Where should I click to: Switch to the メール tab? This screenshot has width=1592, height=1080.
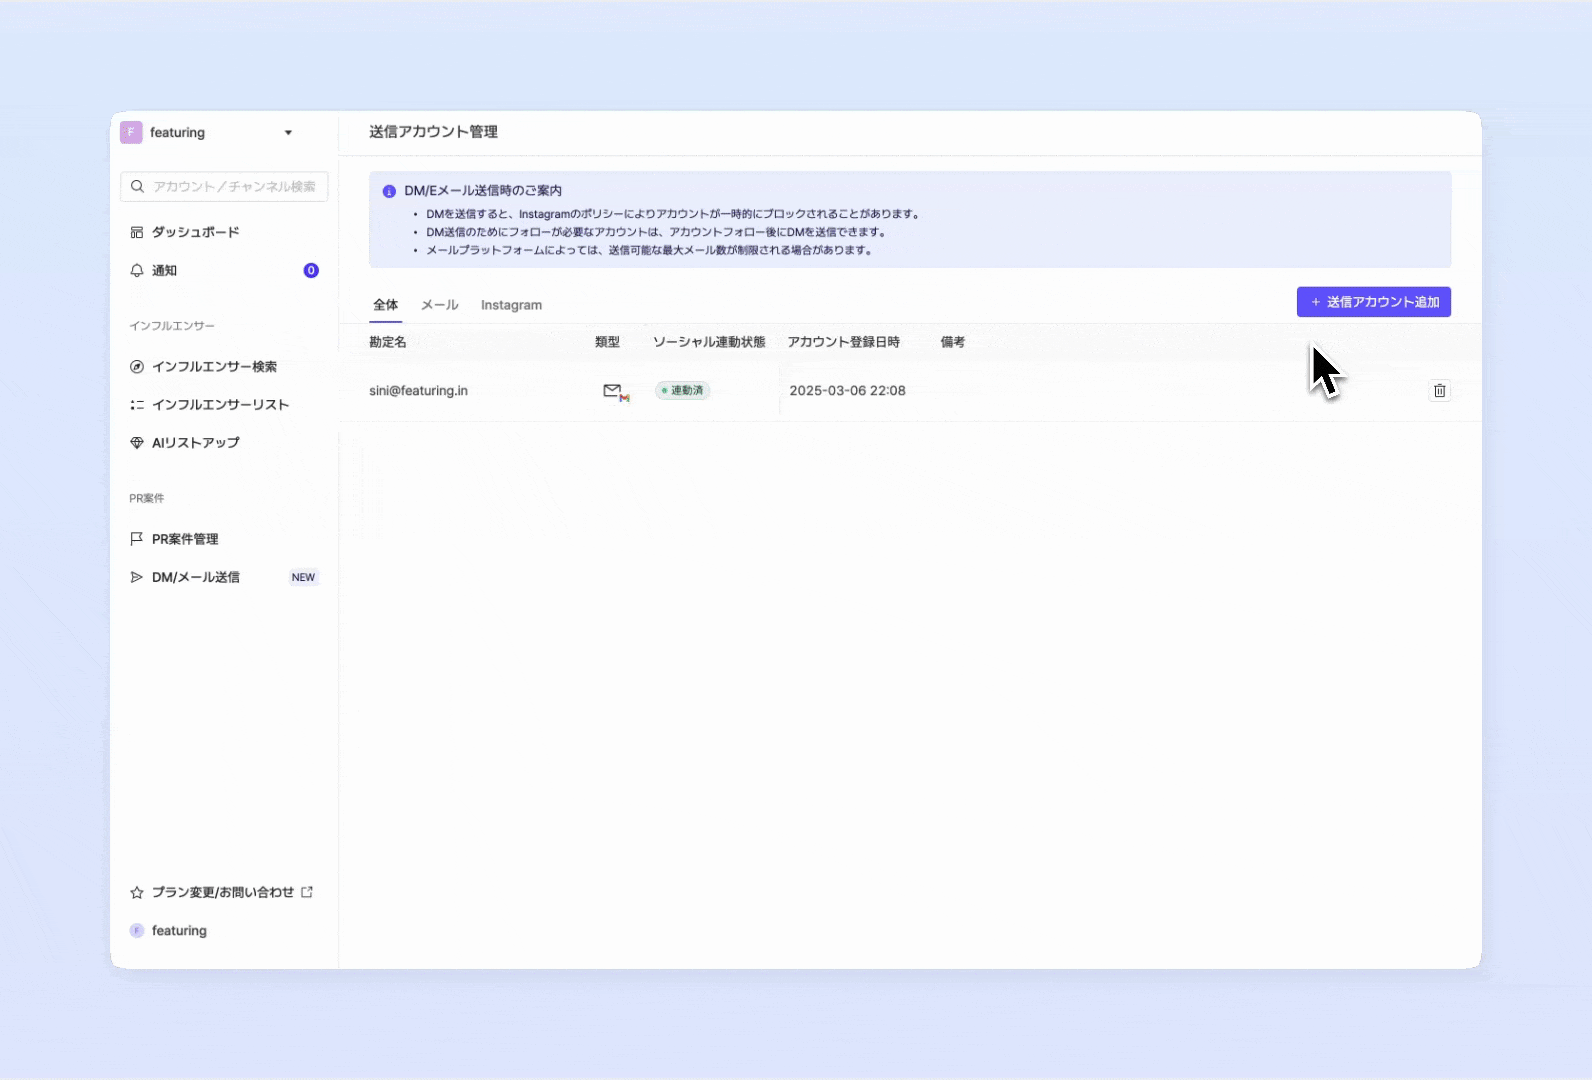[x=439, y=305]
